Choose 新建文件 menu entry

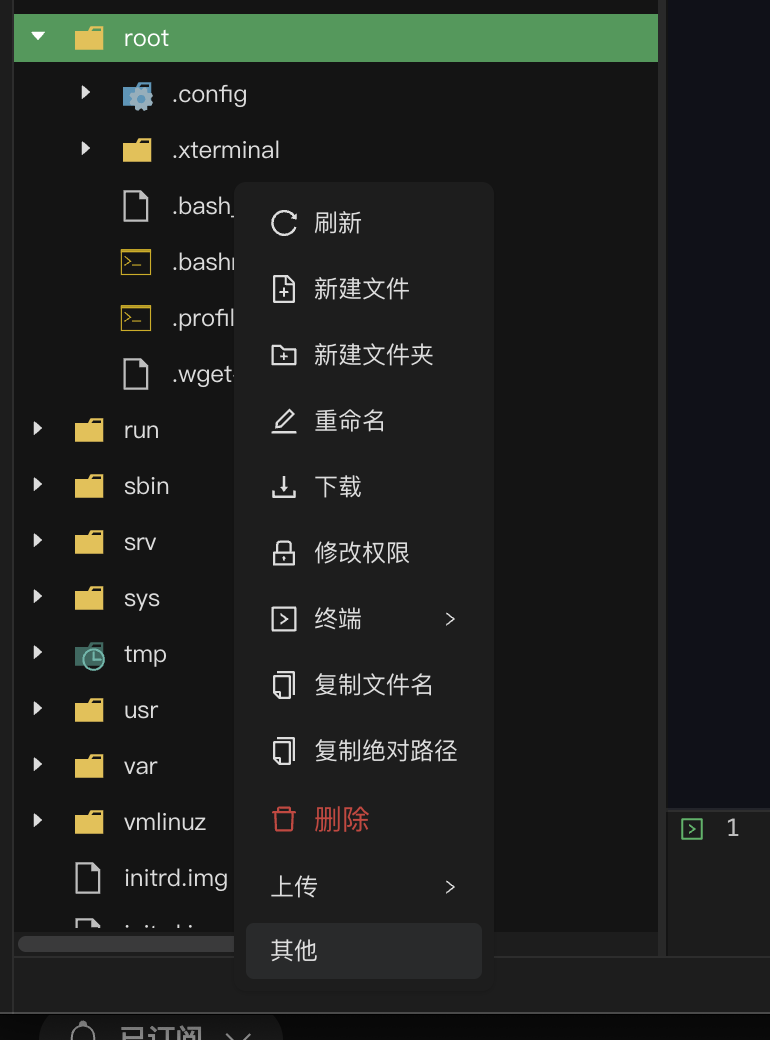(x=363, y=289)
